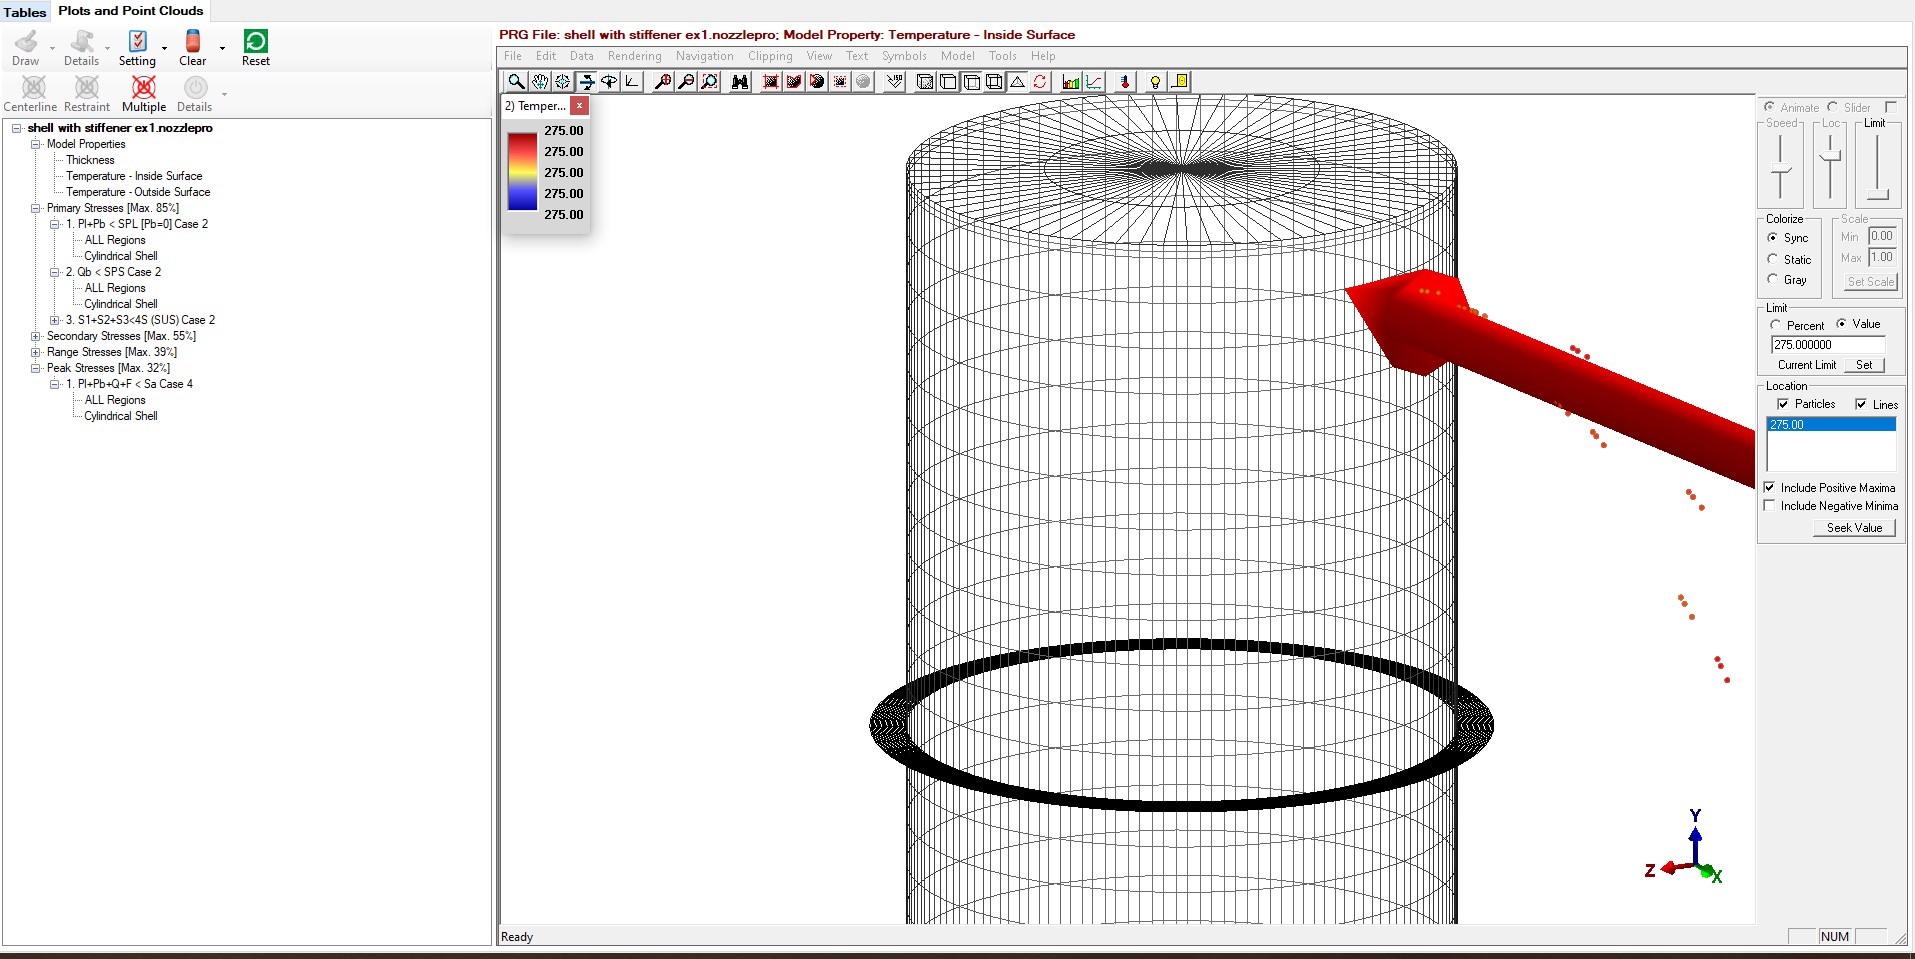Expand the Secondary Stresses tree node
The height and width of the screenshot is (959, 1915).
click(x=36, y=336)
